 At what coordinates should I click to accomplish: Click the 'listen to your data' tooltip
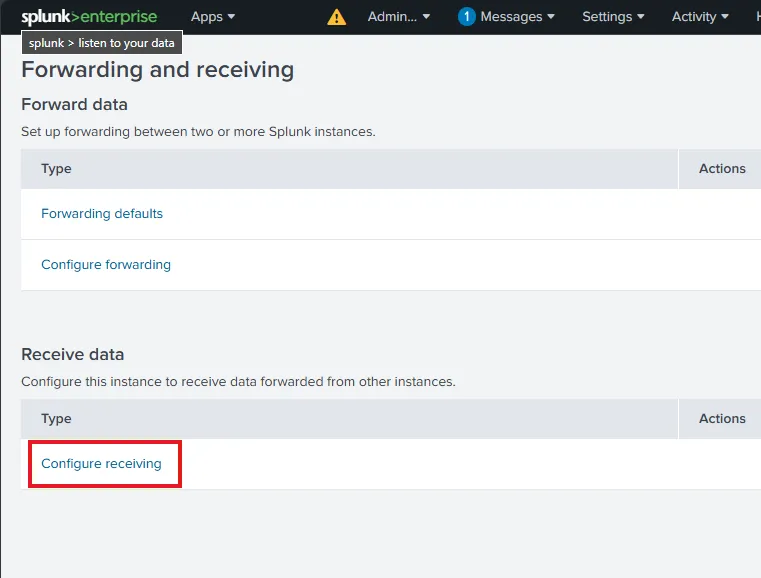click(102, 43)
